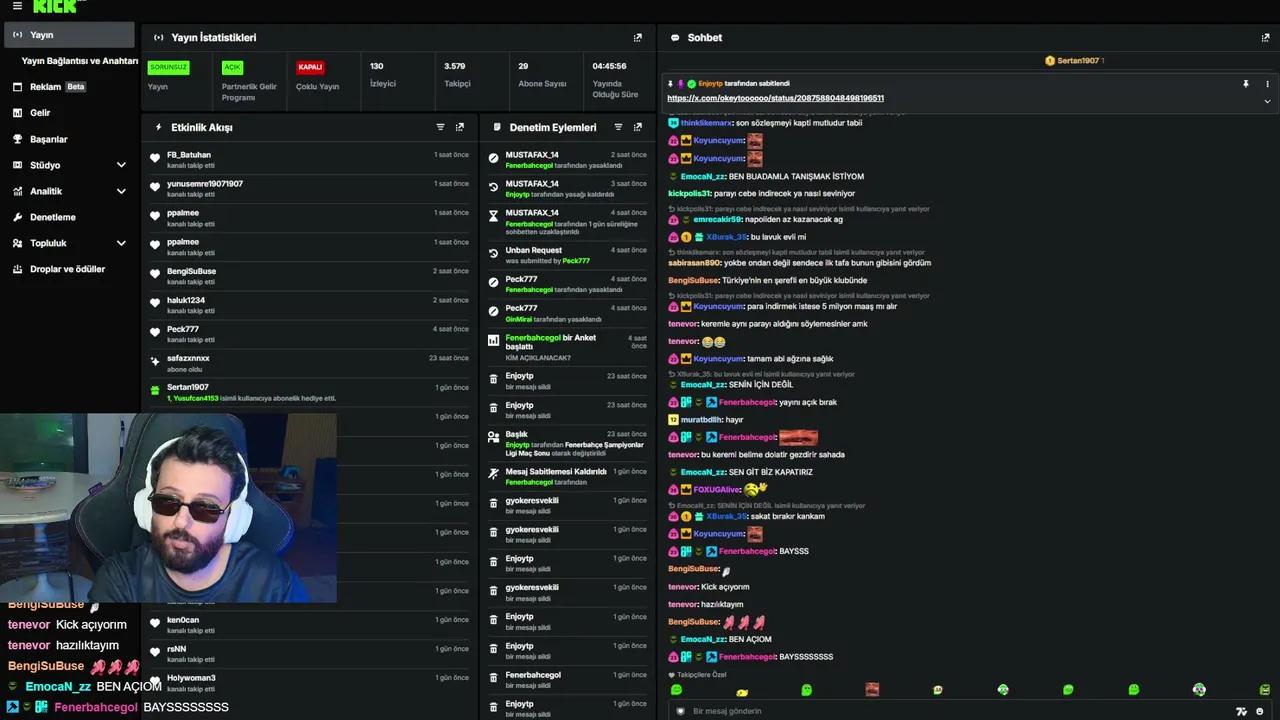This screenshot has width=1280, height=720.
Task: Click the speech bubble icon beside Sohbet
Action: (x=675, y=38)
